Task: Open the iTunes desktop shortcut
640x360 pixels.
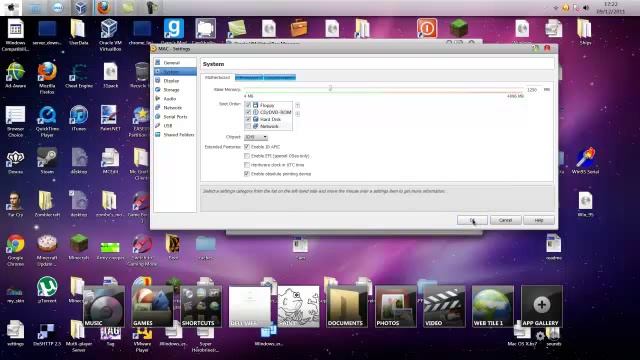Action: pyautogui.click(x=79, y=118)
